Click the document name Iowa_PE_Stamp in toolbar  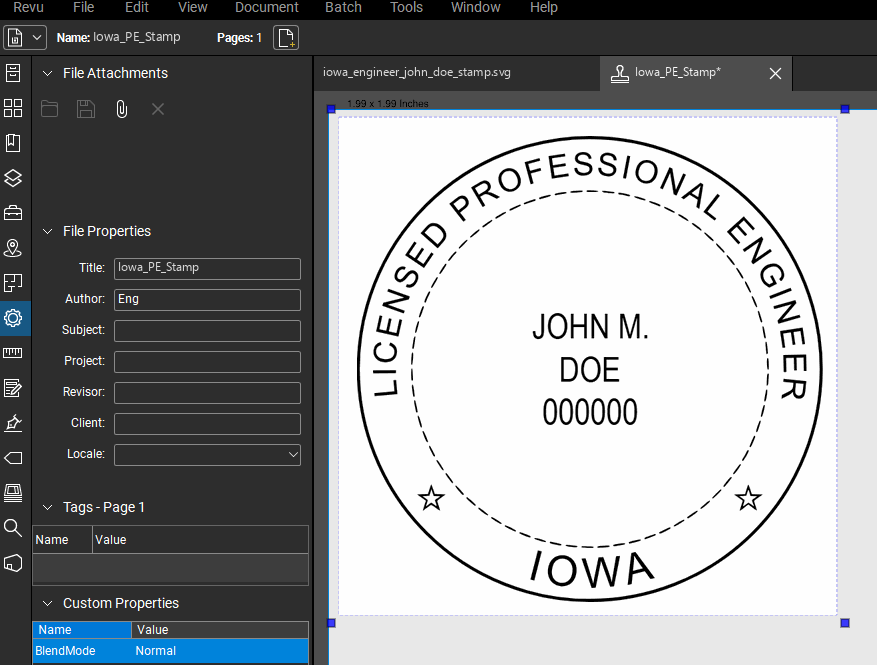pyautogui.click(x=136, y=37)
